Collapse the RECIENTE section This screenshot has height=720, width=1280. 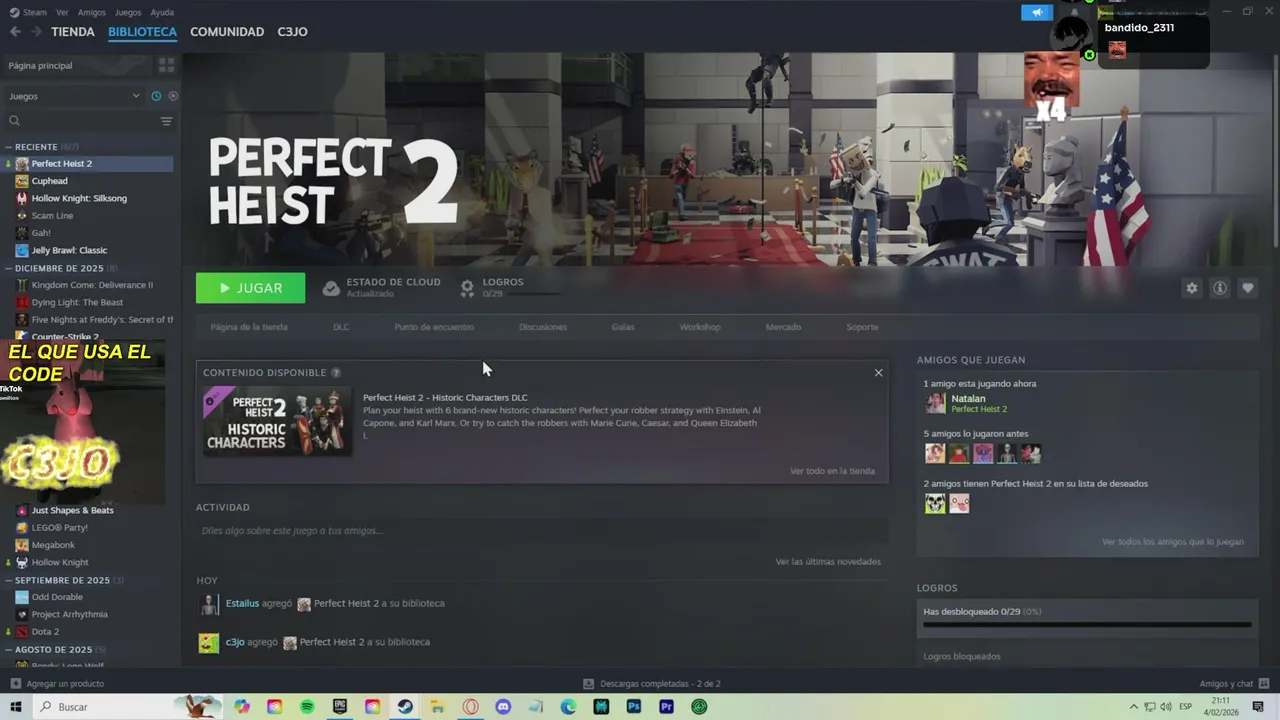point(8,147)
